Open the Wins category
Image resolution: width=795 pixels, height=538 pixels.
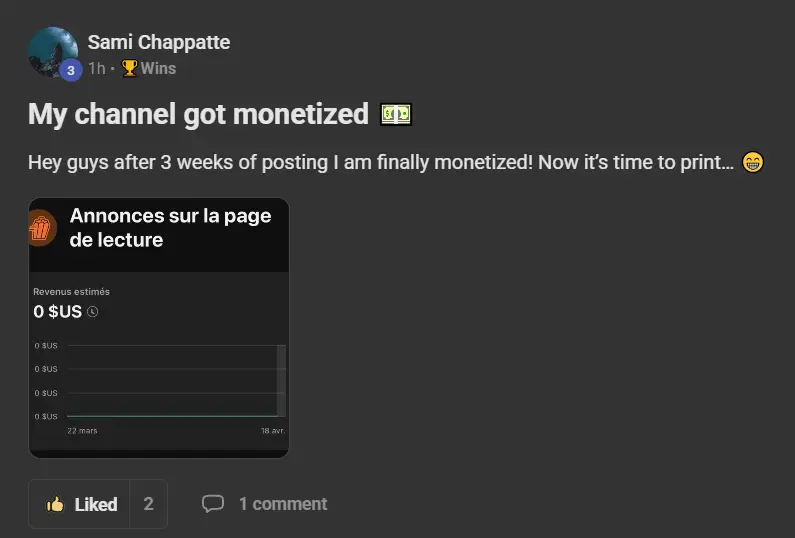(x=158, y=68)
